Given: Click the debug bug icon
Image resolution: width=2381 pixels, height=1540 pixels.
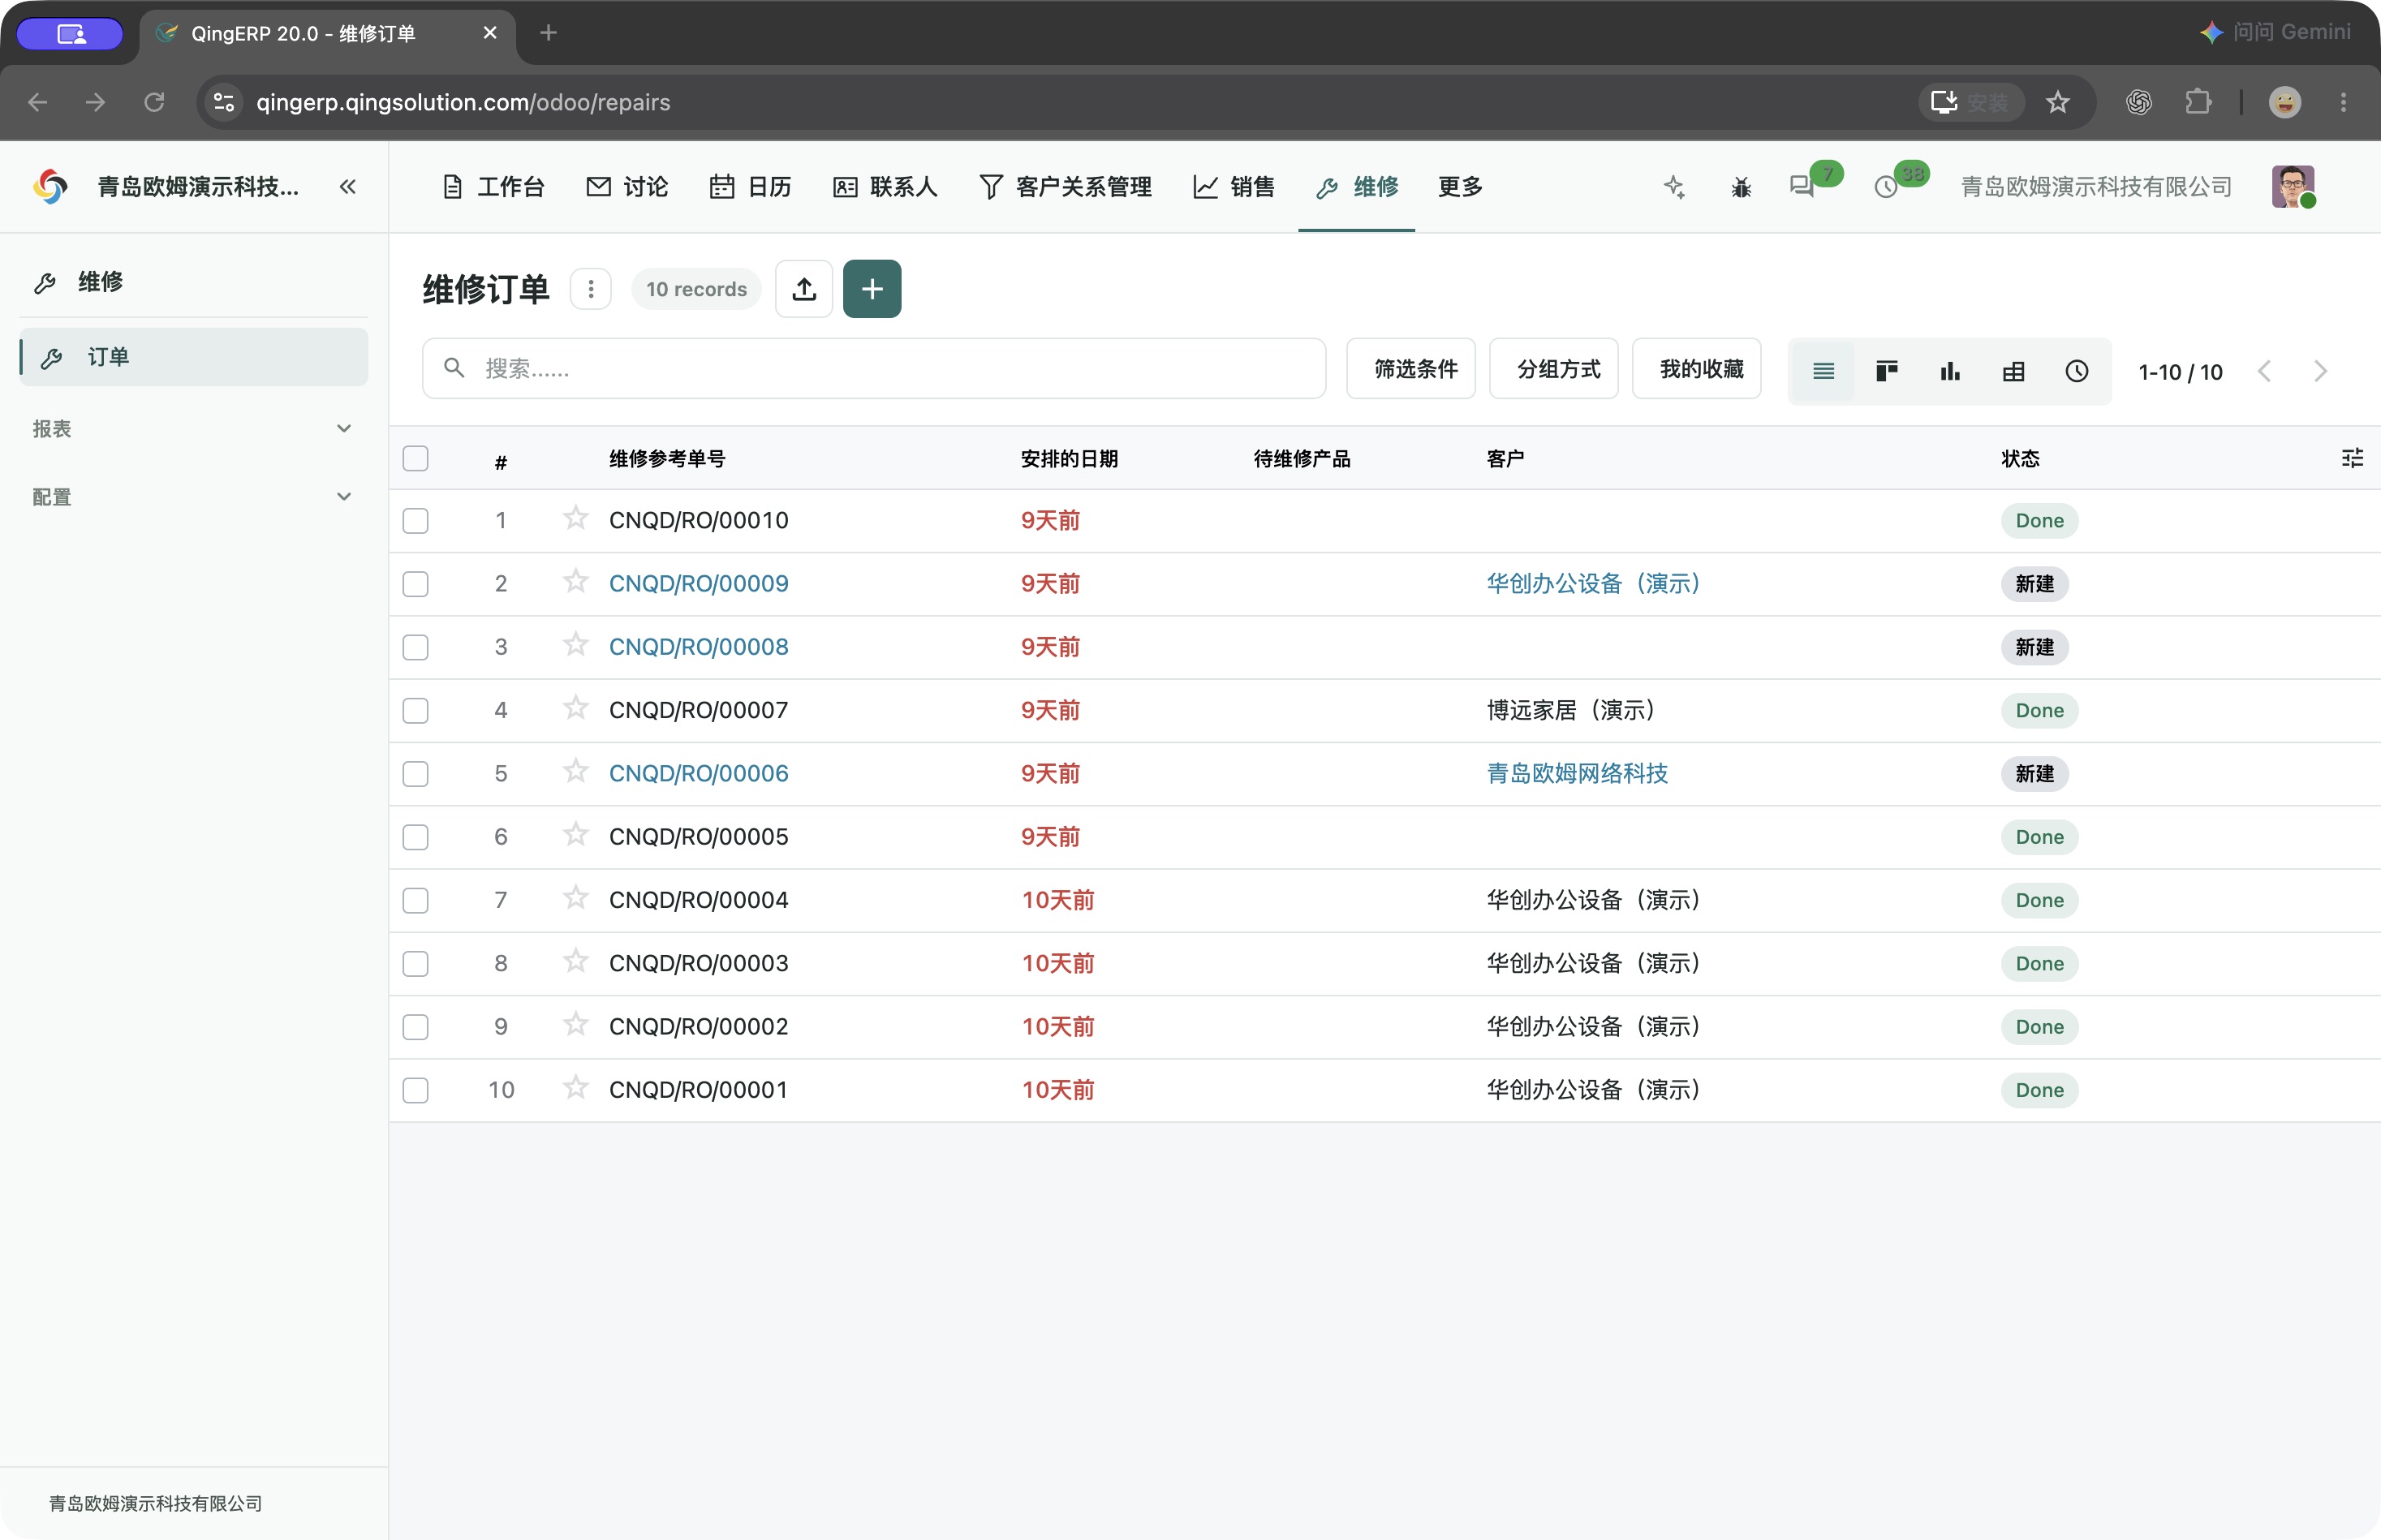Looking at the screenshot, I should 1741,187.
